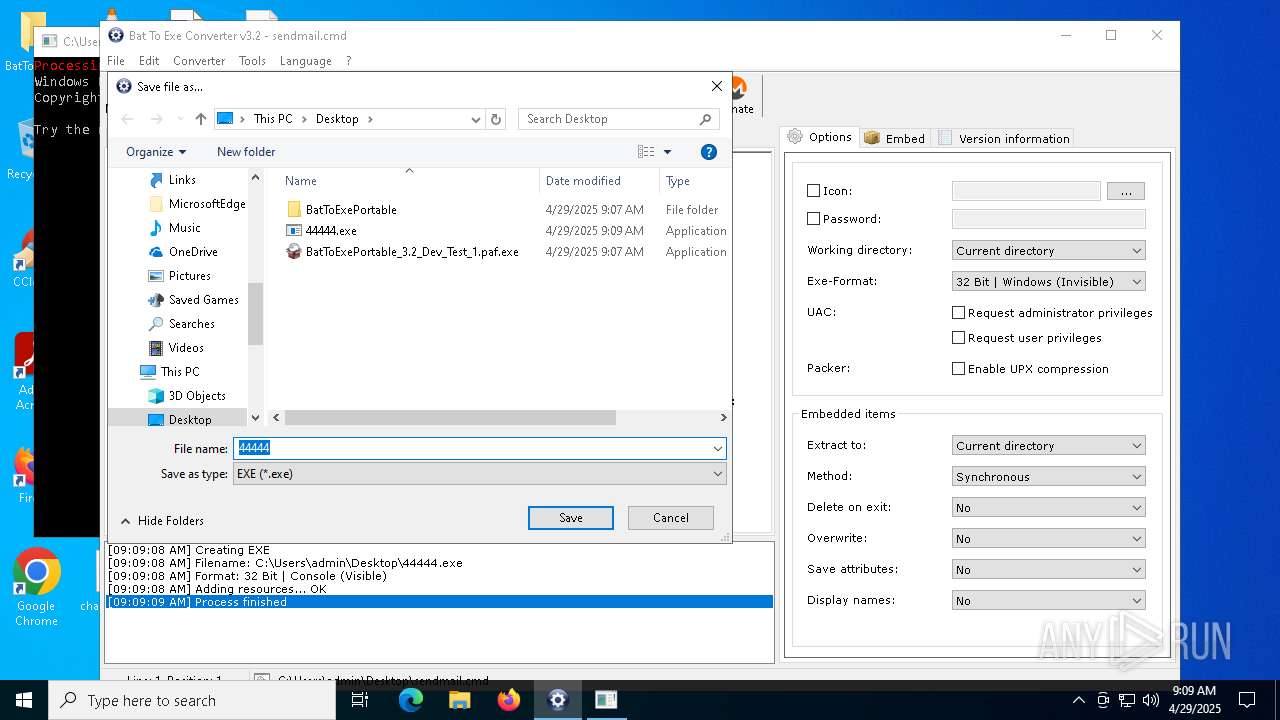The image size is (1280, 720).
Task: Switch to the Embed tab
Action: click(895, 138)
